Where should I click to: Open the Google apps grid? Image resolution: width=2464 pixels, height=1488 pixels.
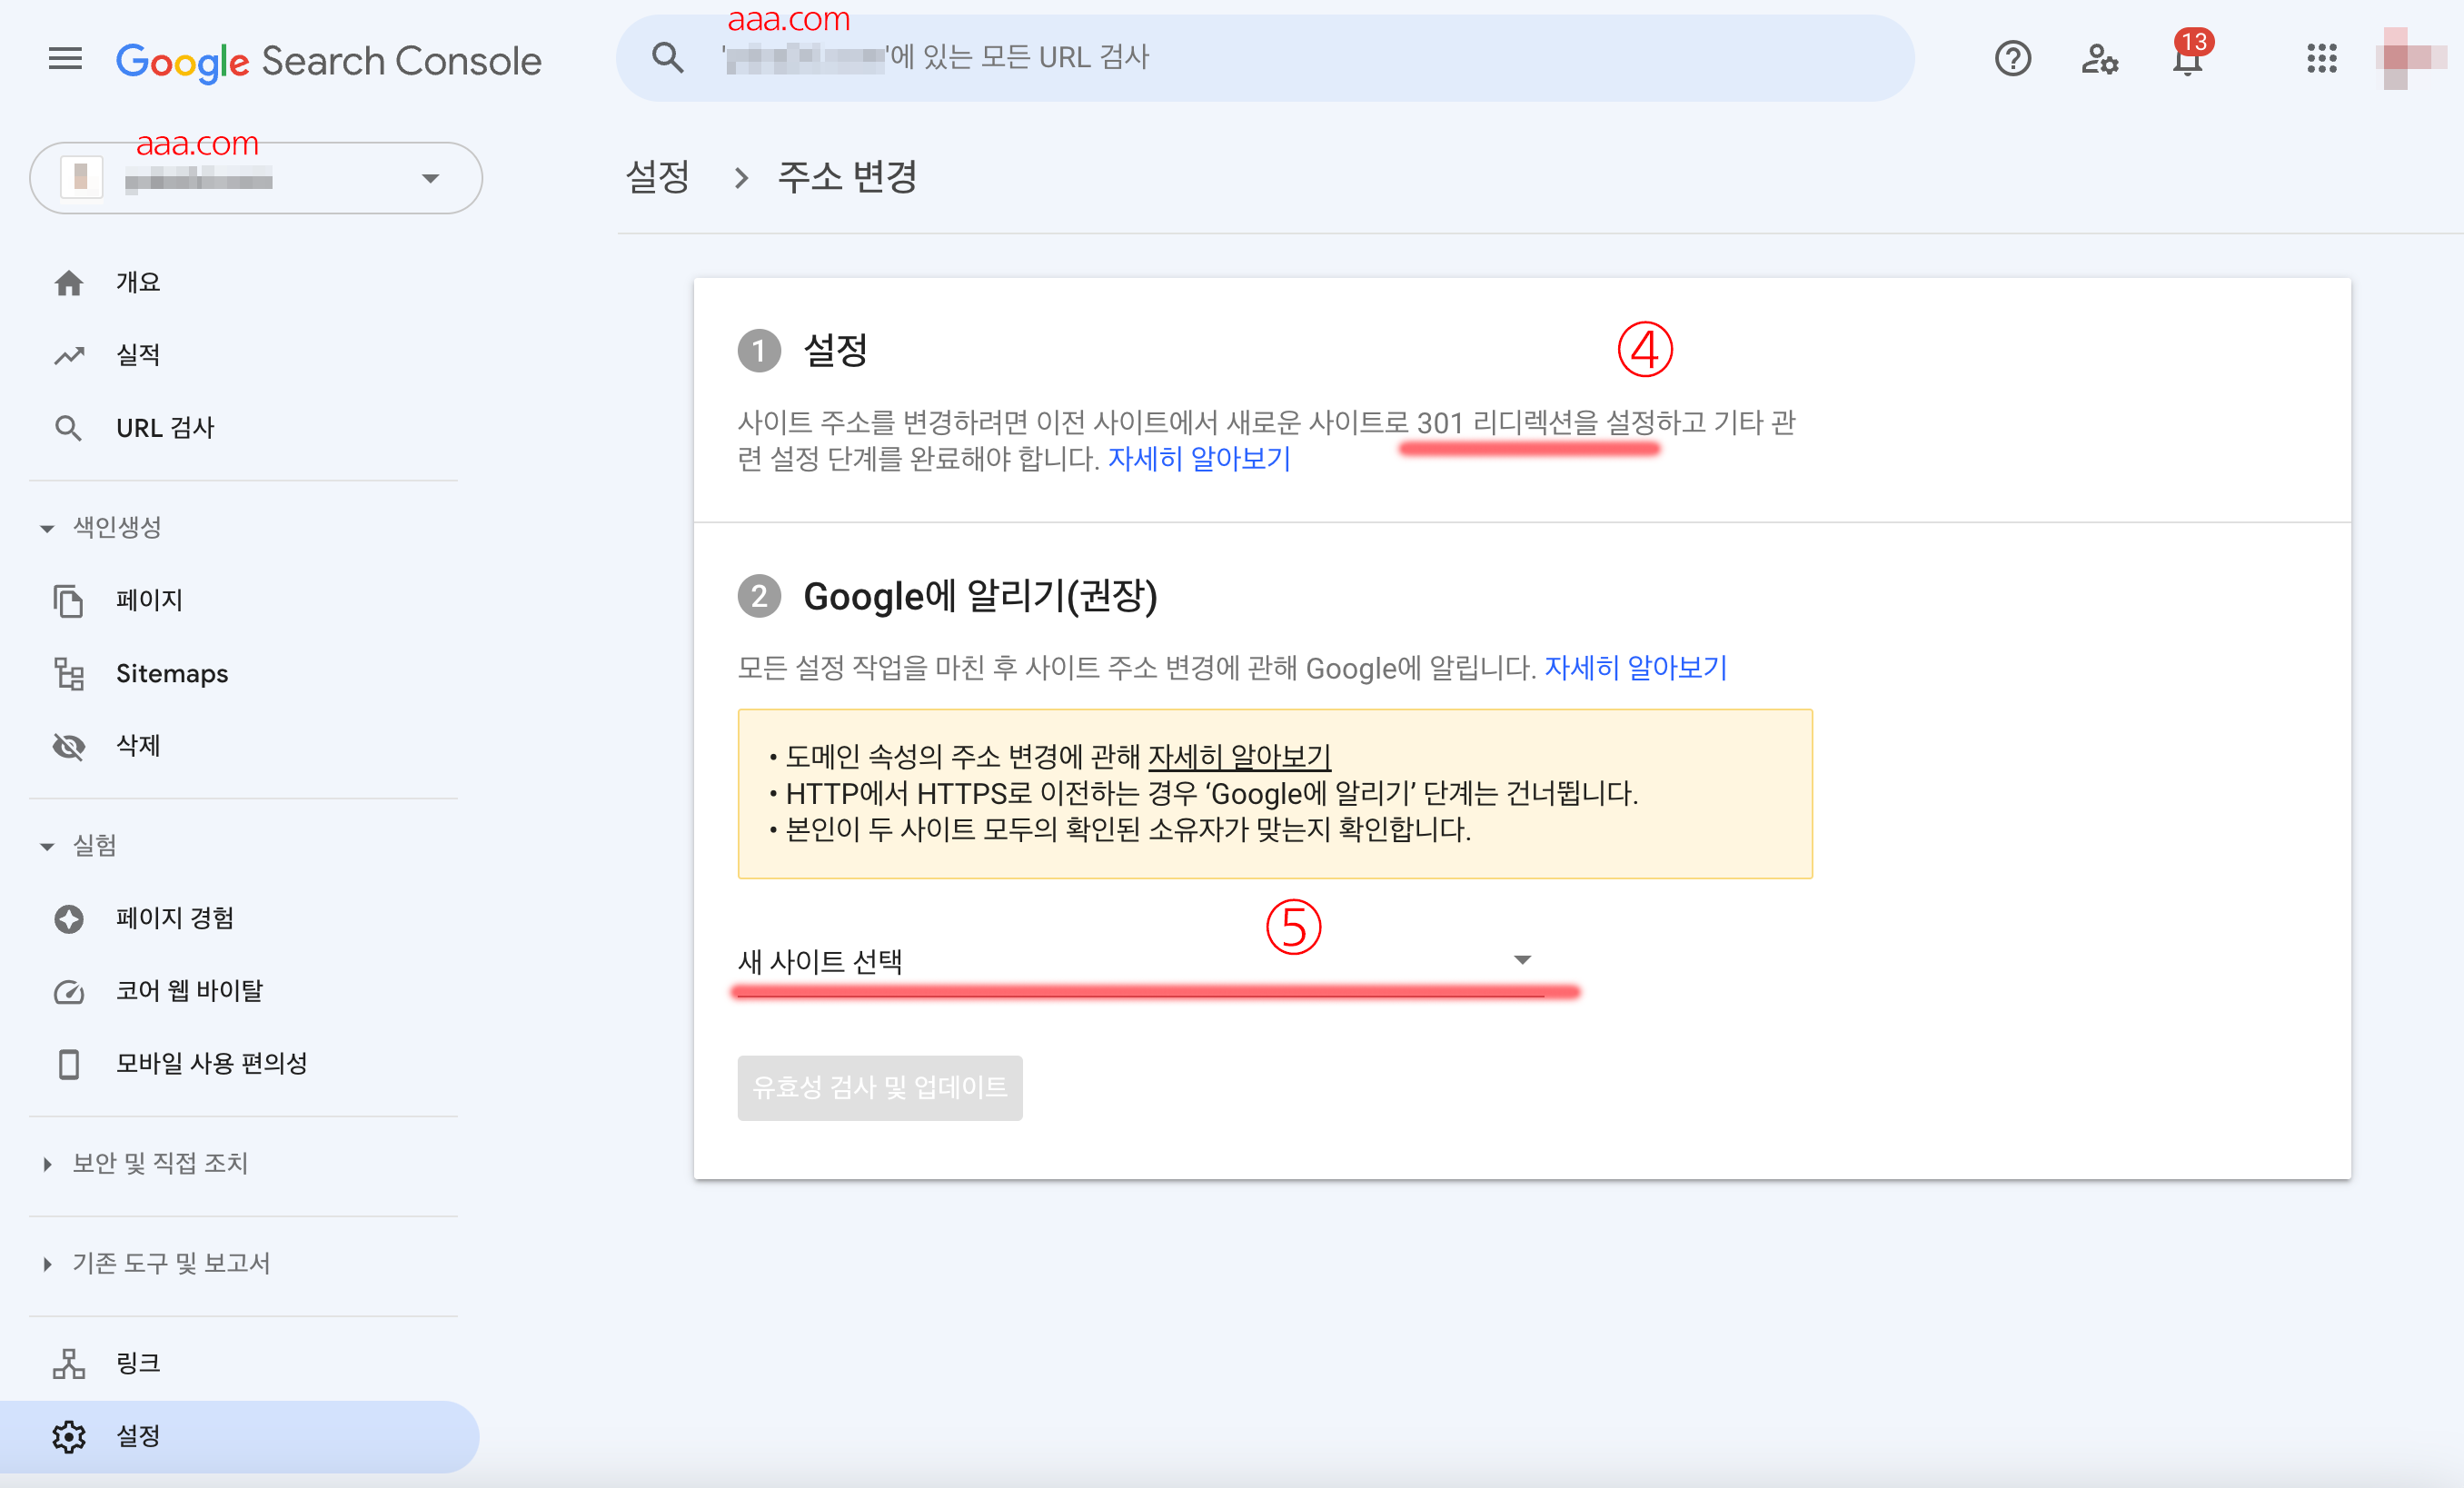coord(2321,58)
